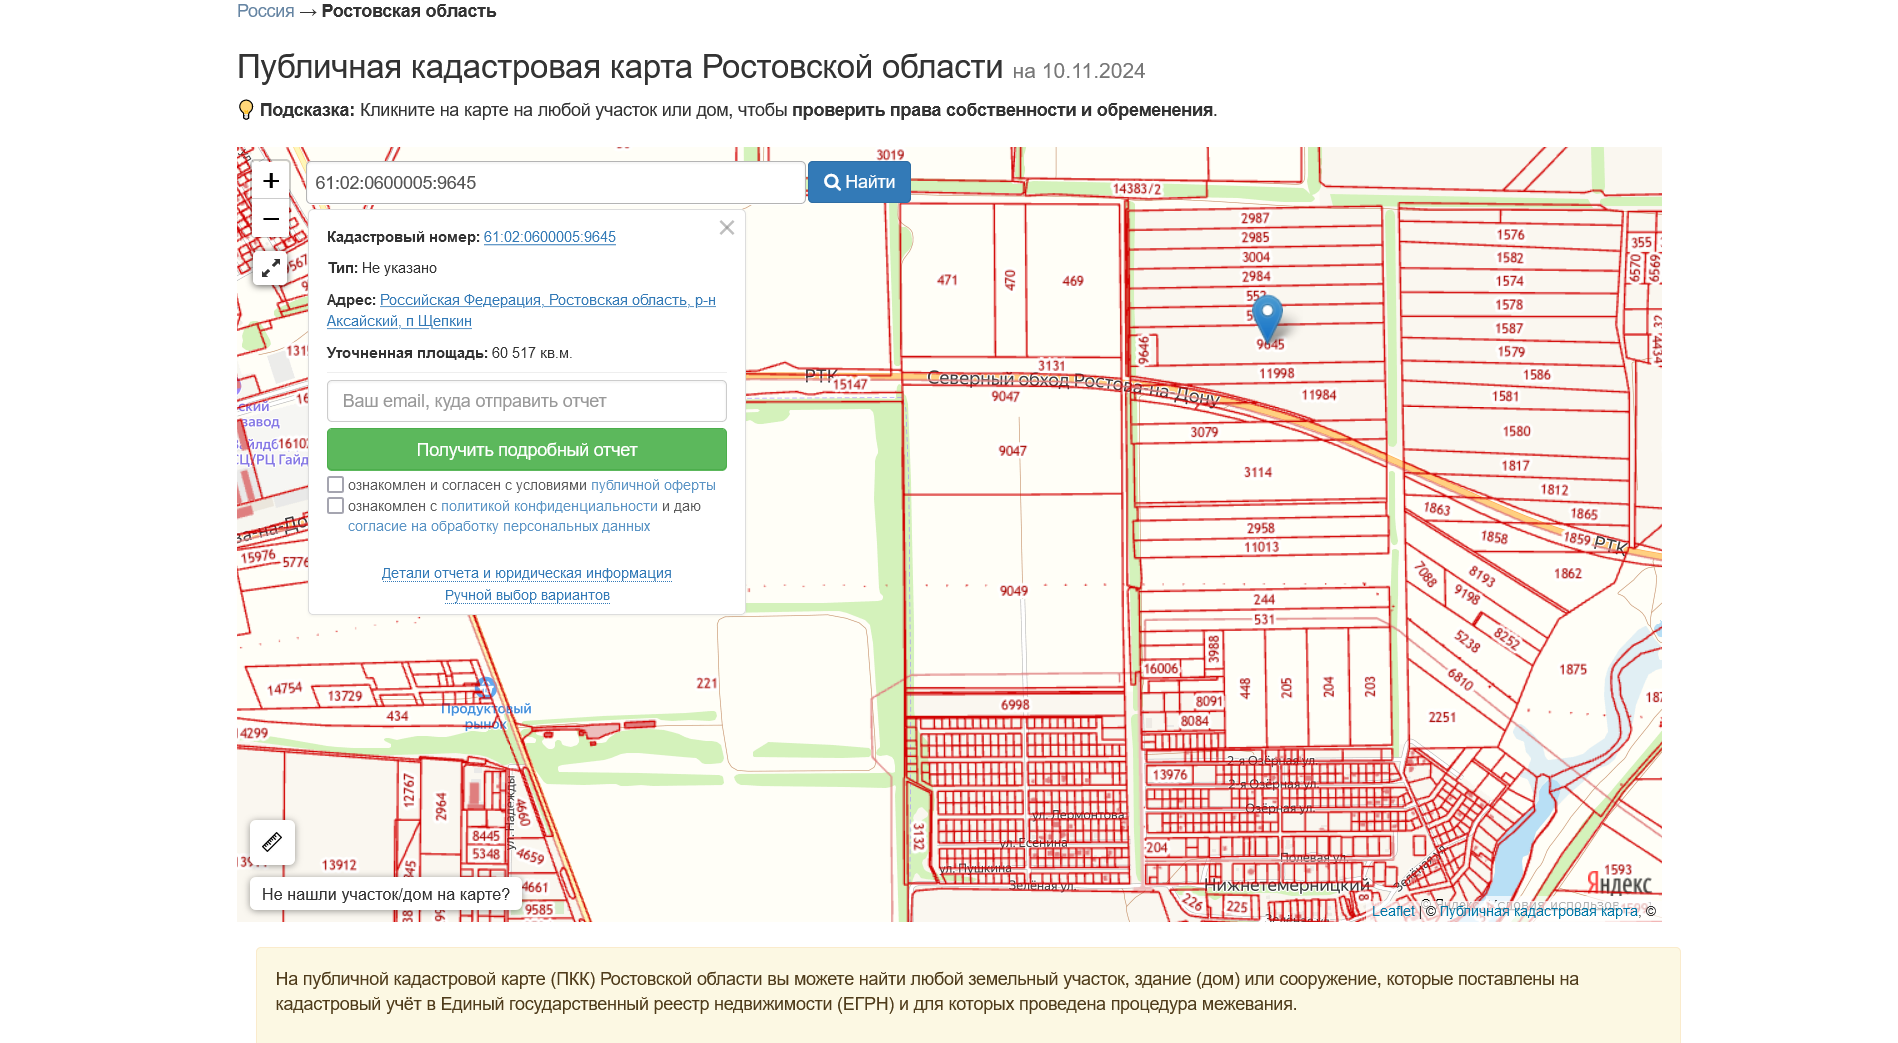Click the blue location marker pin
The height and width of the screenshot is (1043, 1898).
(1267, 317)
